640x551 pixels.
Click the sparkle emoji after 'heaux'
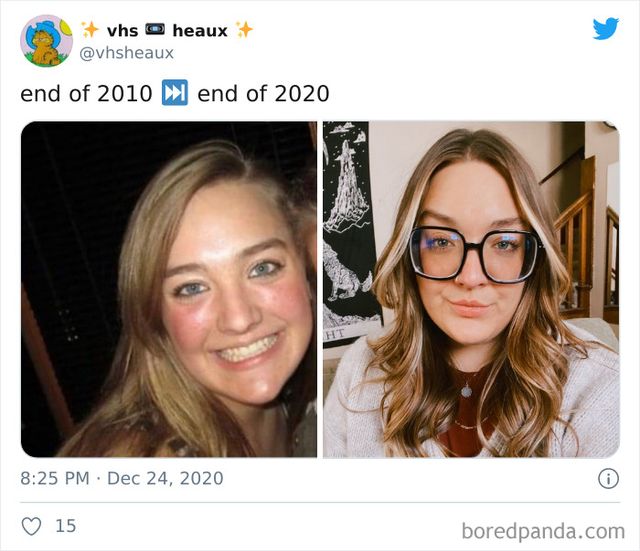coord(244,31)
